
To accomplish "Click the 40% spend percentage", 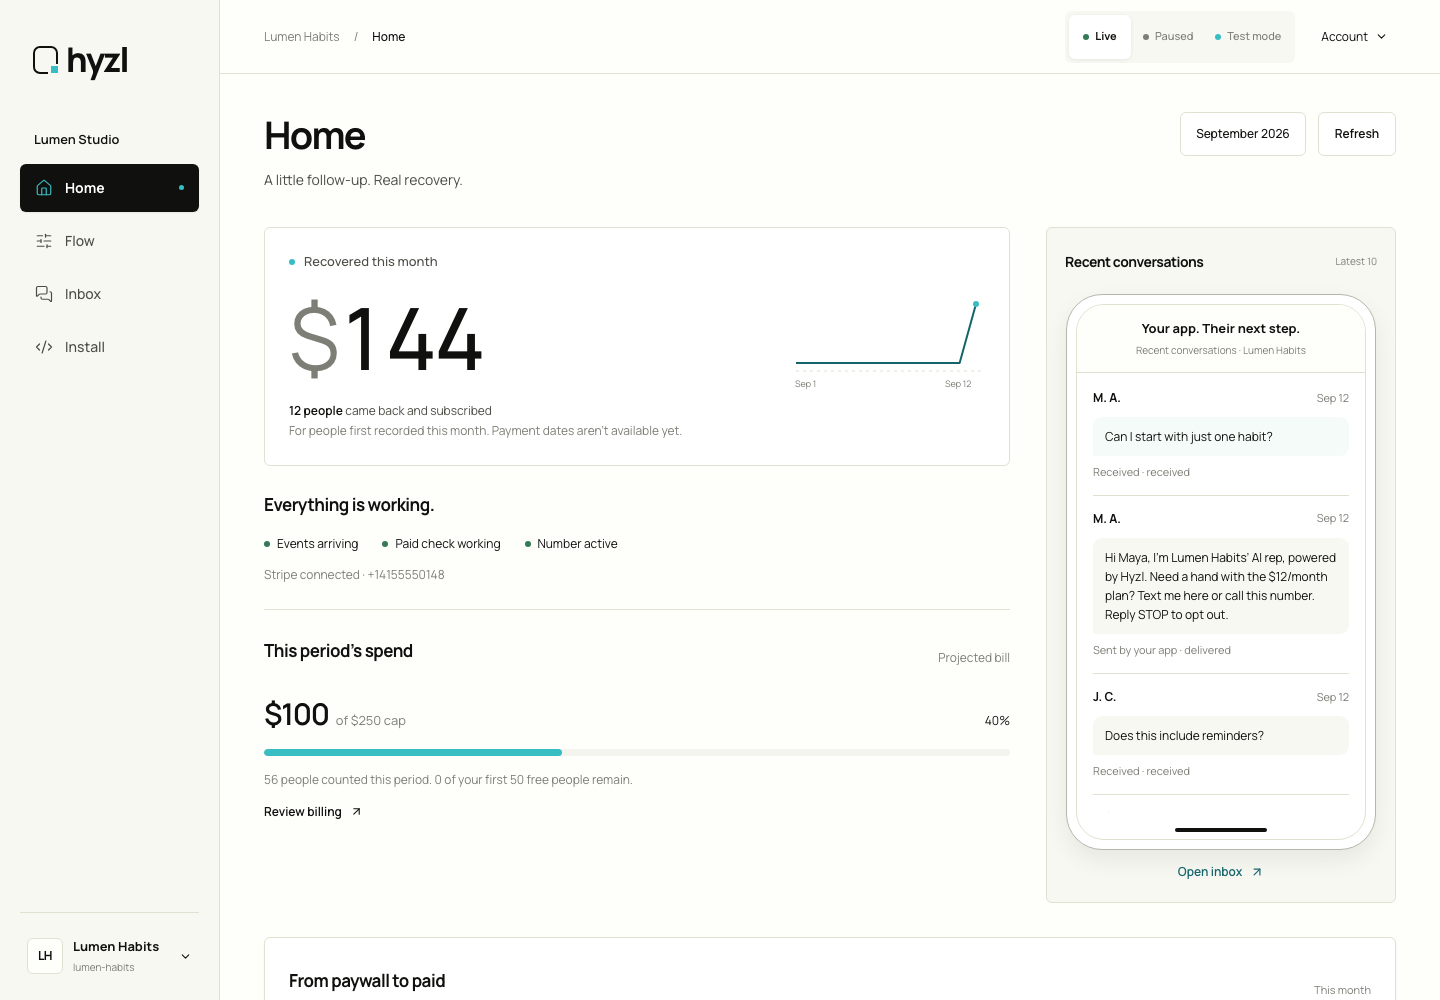I will (x=997, y=721).
